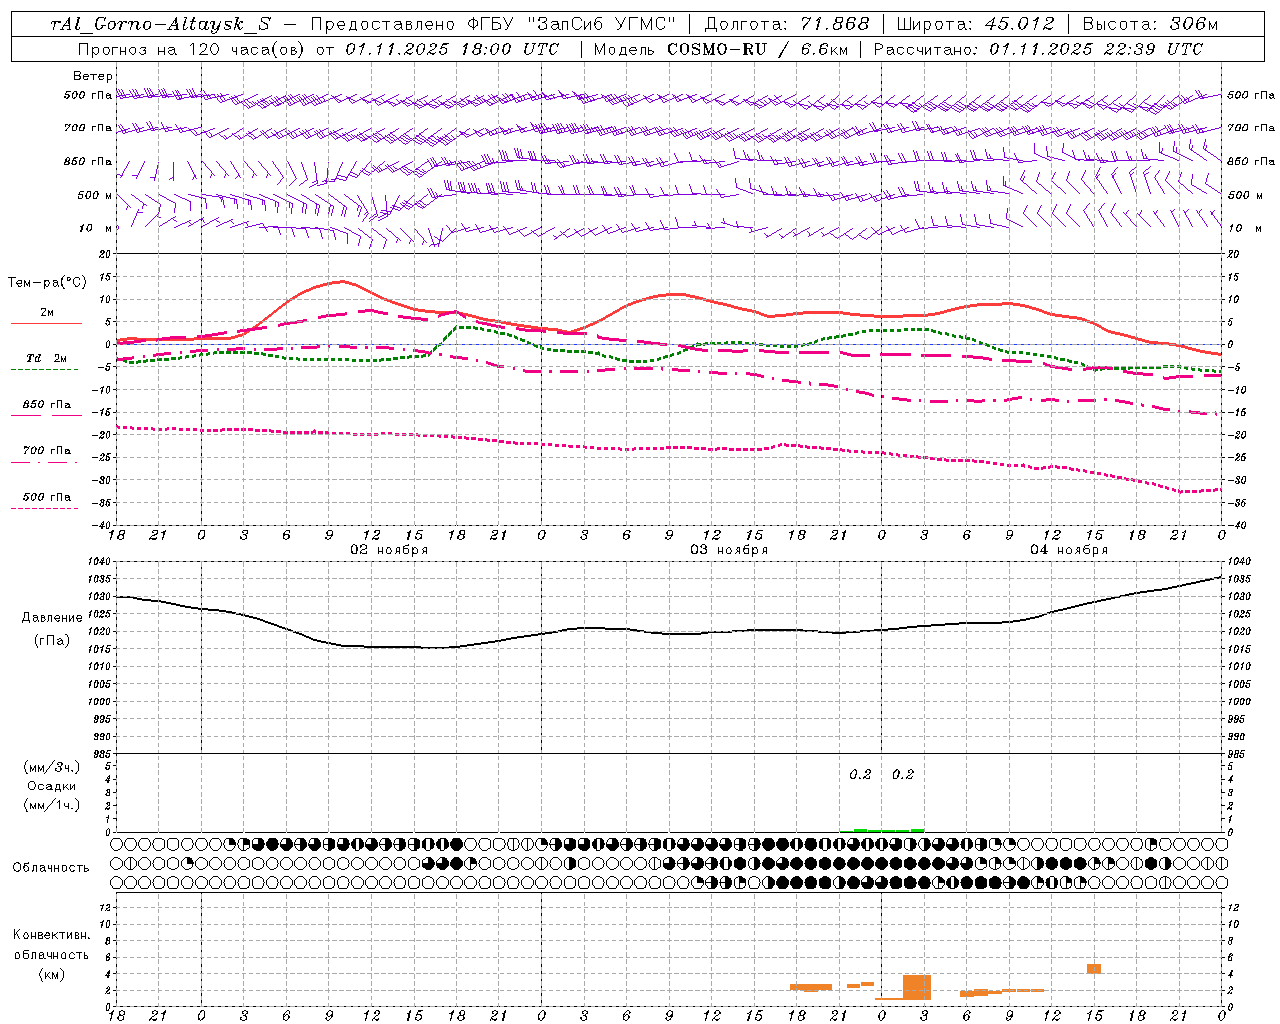The image size is (1280, 1024).
Task: Click the green precipitation bar
Action: (x=882, y=830)
